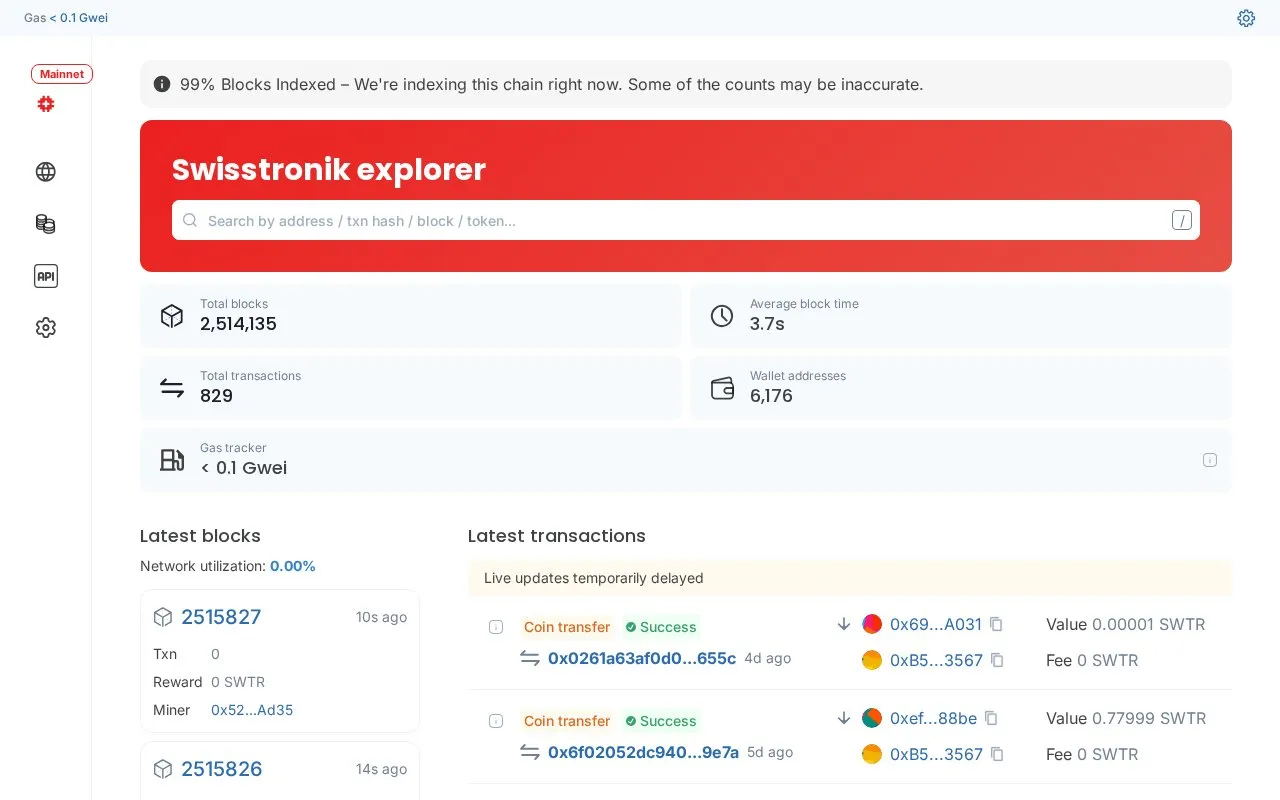Open the Blockchain globe menu in sidebar
This screenshot has width=1280, height=800.
click(x=46, y=172)
